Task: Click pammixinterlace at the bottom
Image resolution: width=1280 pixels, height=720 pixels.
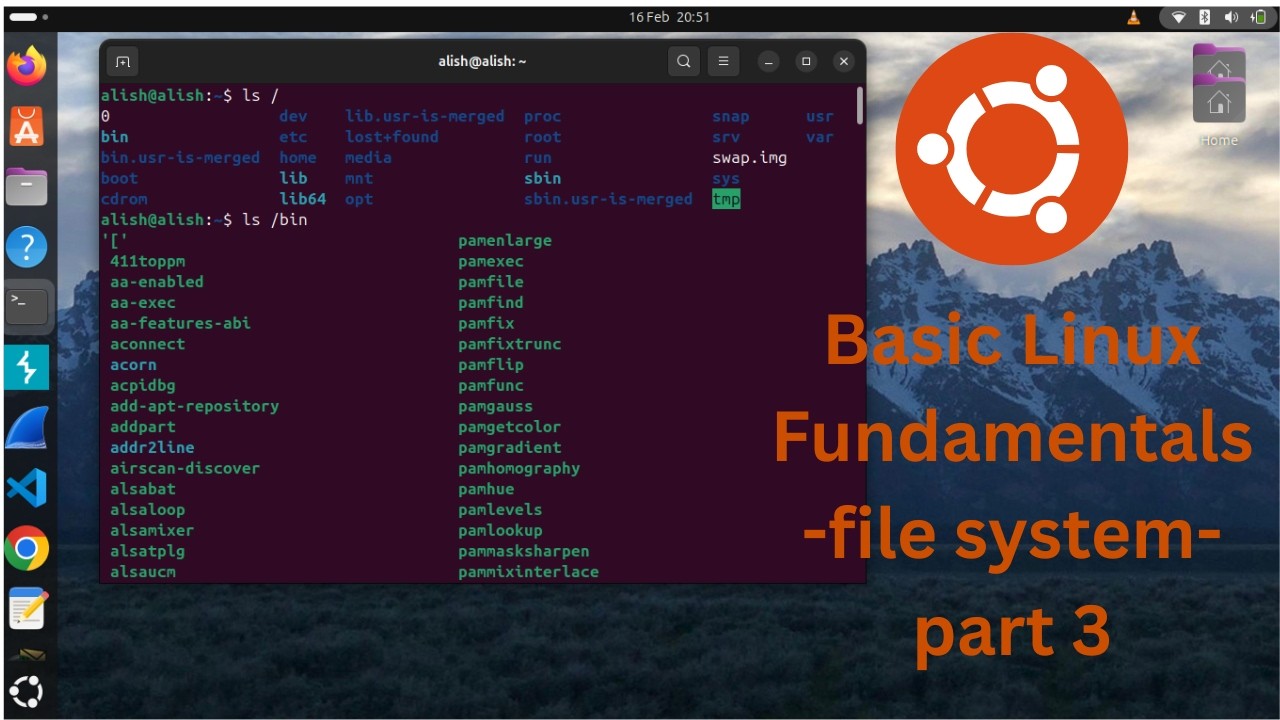Action: tap(529, 572)
